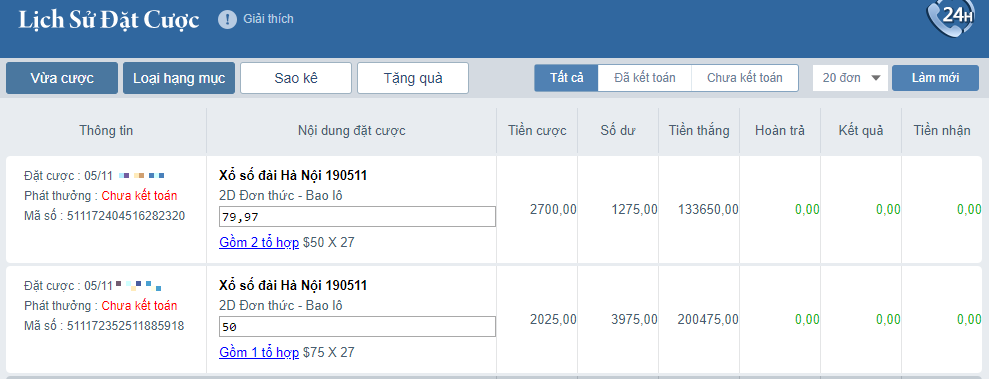
Task: Click the bet numbers field showing 50
Action: click(x=357, y=327)
